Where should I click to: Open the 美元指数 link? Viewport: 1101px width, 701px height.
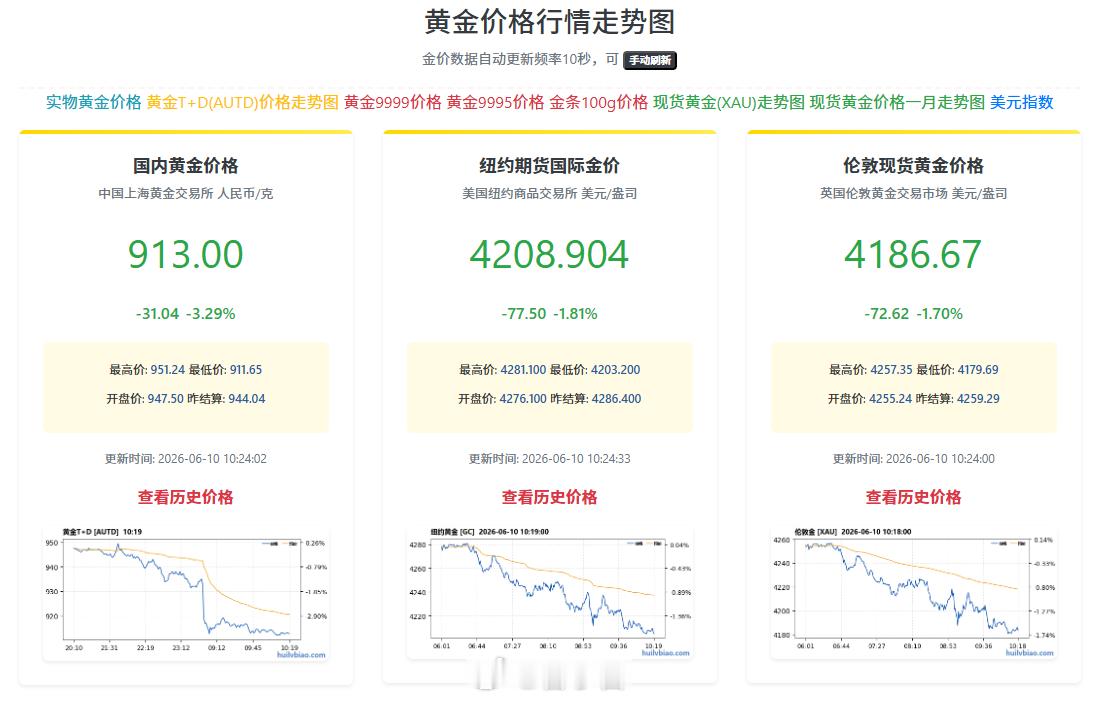coord(1022,103)
